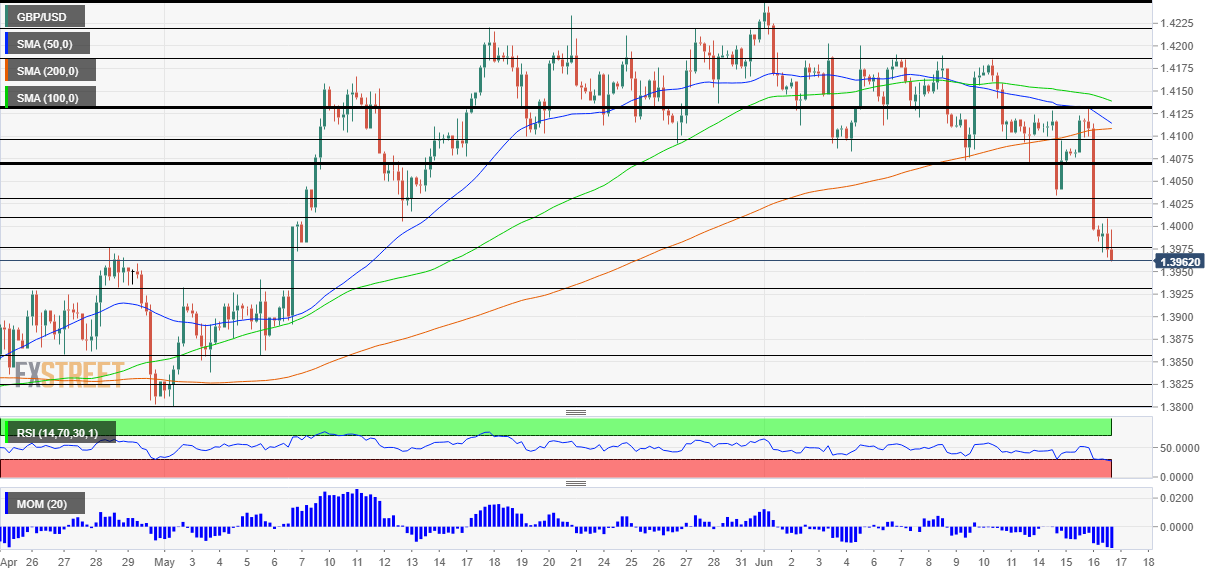Viewport: 1223px width, 575px height.
Task: Click the 1.4100 price axis label
Action: (x=1176, y=136)
